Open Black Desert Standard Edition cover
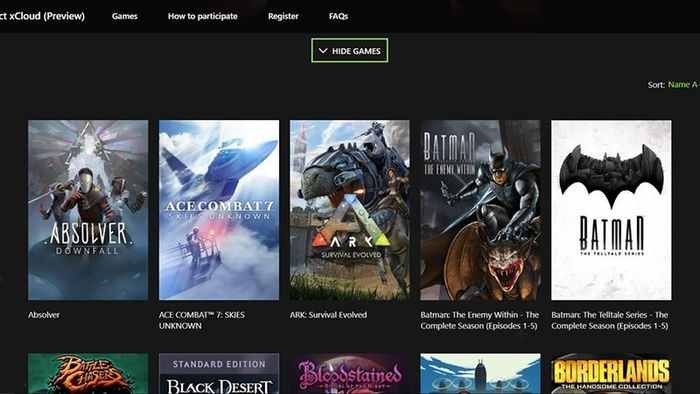Image resolution: width=700 pixels, height=394 pixels. tap(219, 373)
